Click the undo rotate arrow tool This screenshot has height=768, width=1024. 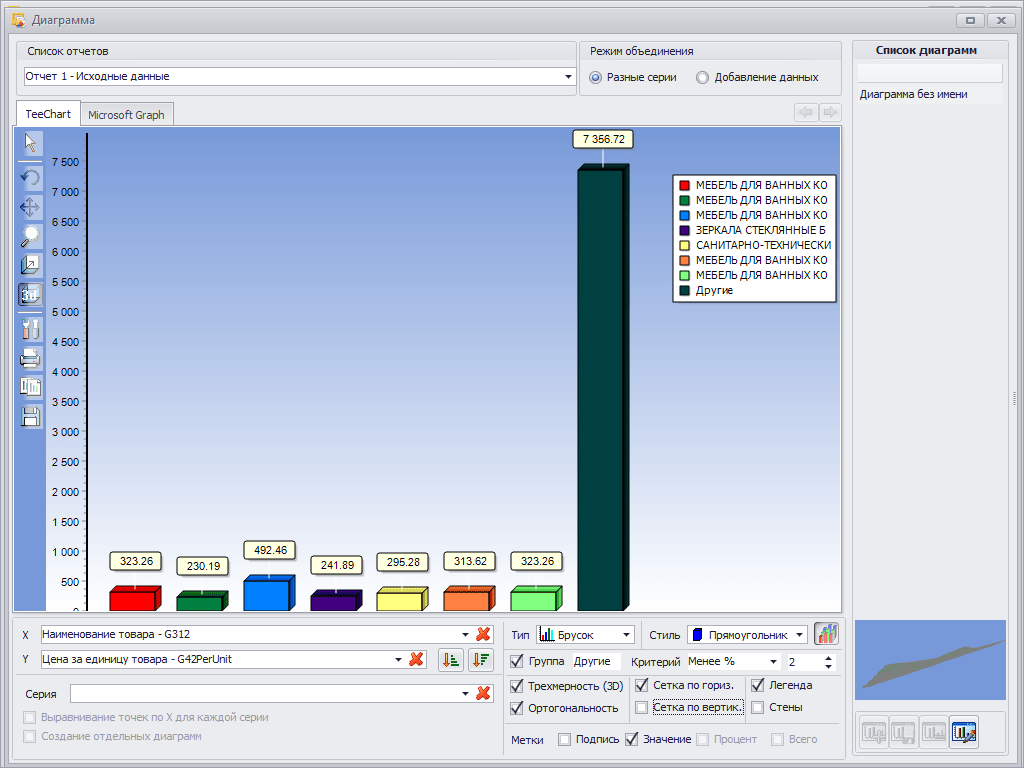coord(30,177)
